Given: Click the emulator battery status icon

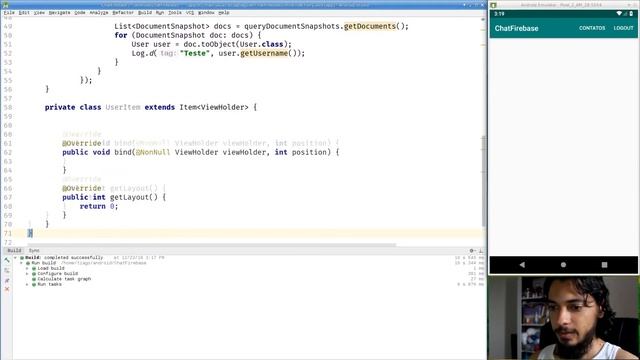Looking at the screenshot, I should [x=631, y=13].
